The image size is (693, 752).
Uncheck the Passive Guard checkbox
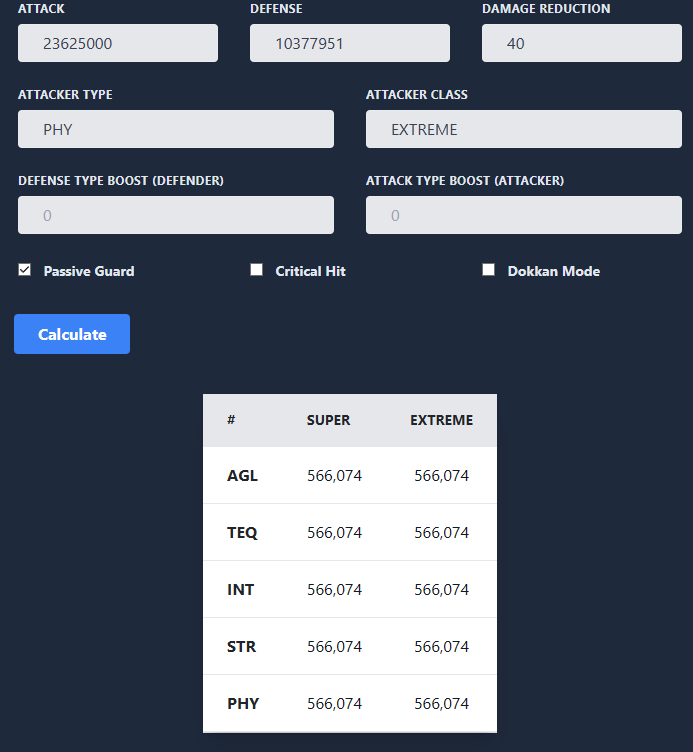point(24,270)
